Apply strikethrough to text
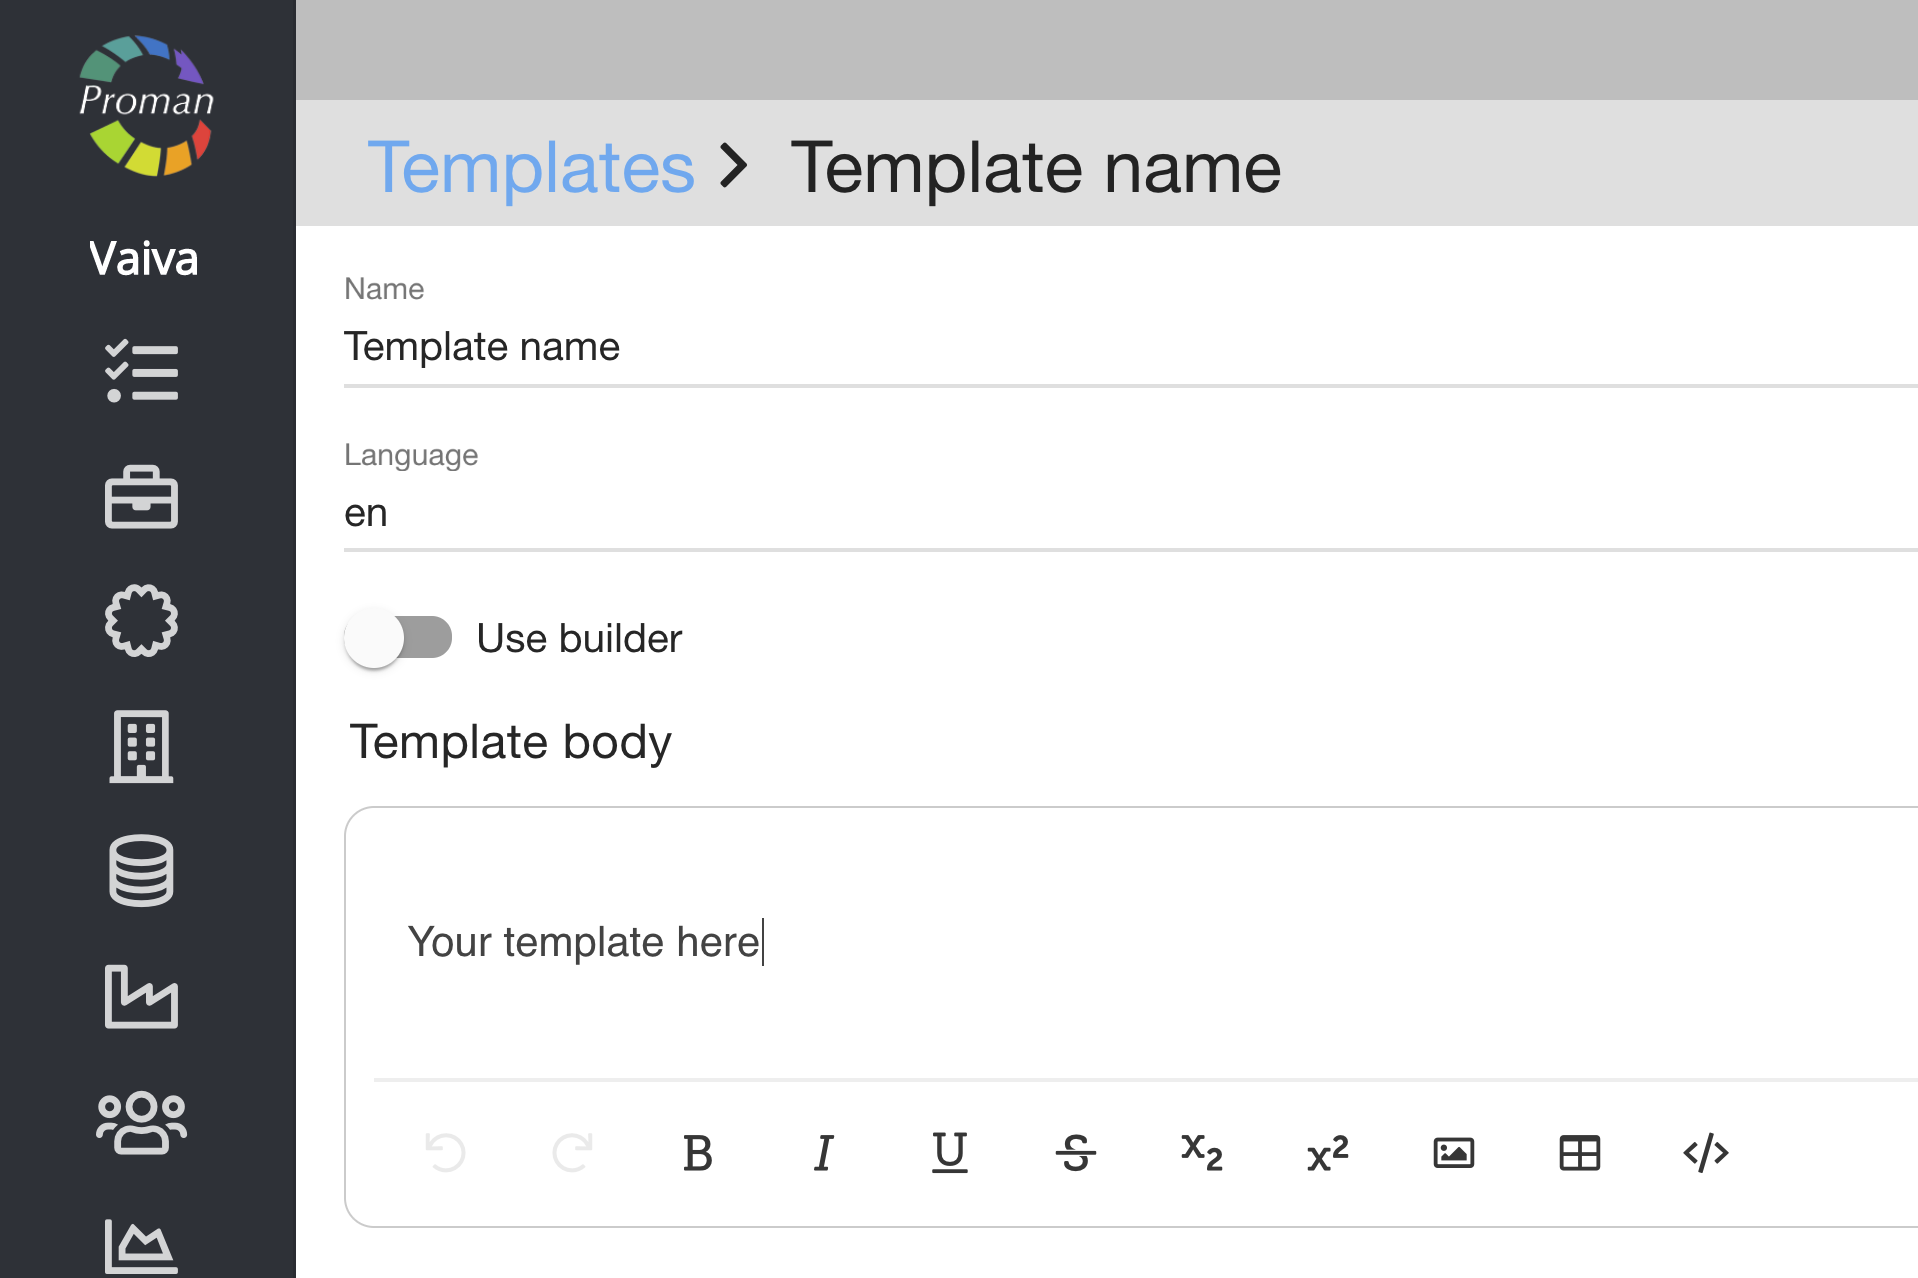This screenshot has height=1278, width=1918. click(1075, 1153)
